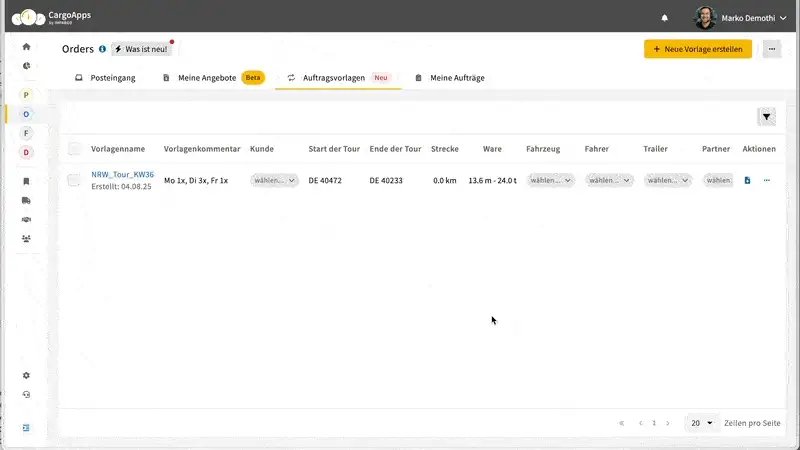Select the F app in sidebar
This screenshot has height=450, width=800.
coord(26,133)
